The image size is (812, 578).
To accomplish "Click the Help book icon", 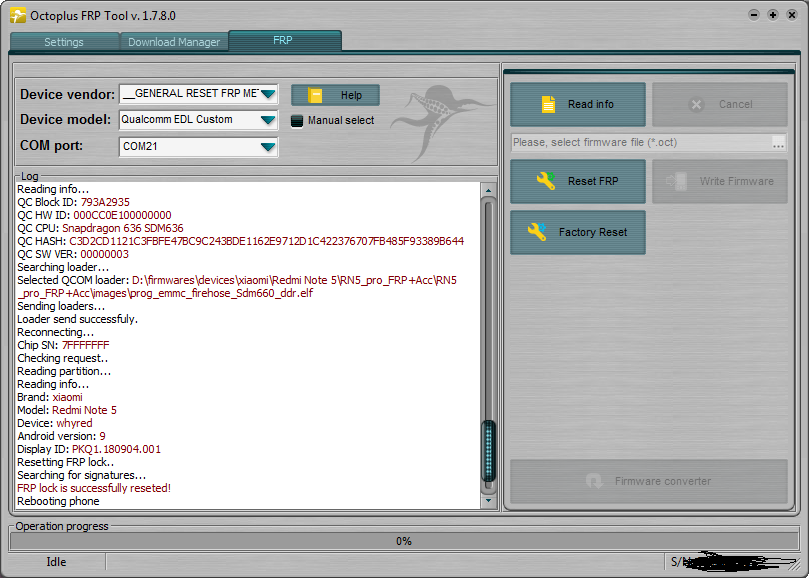I will pyautogui.click(x=315, y=95).
